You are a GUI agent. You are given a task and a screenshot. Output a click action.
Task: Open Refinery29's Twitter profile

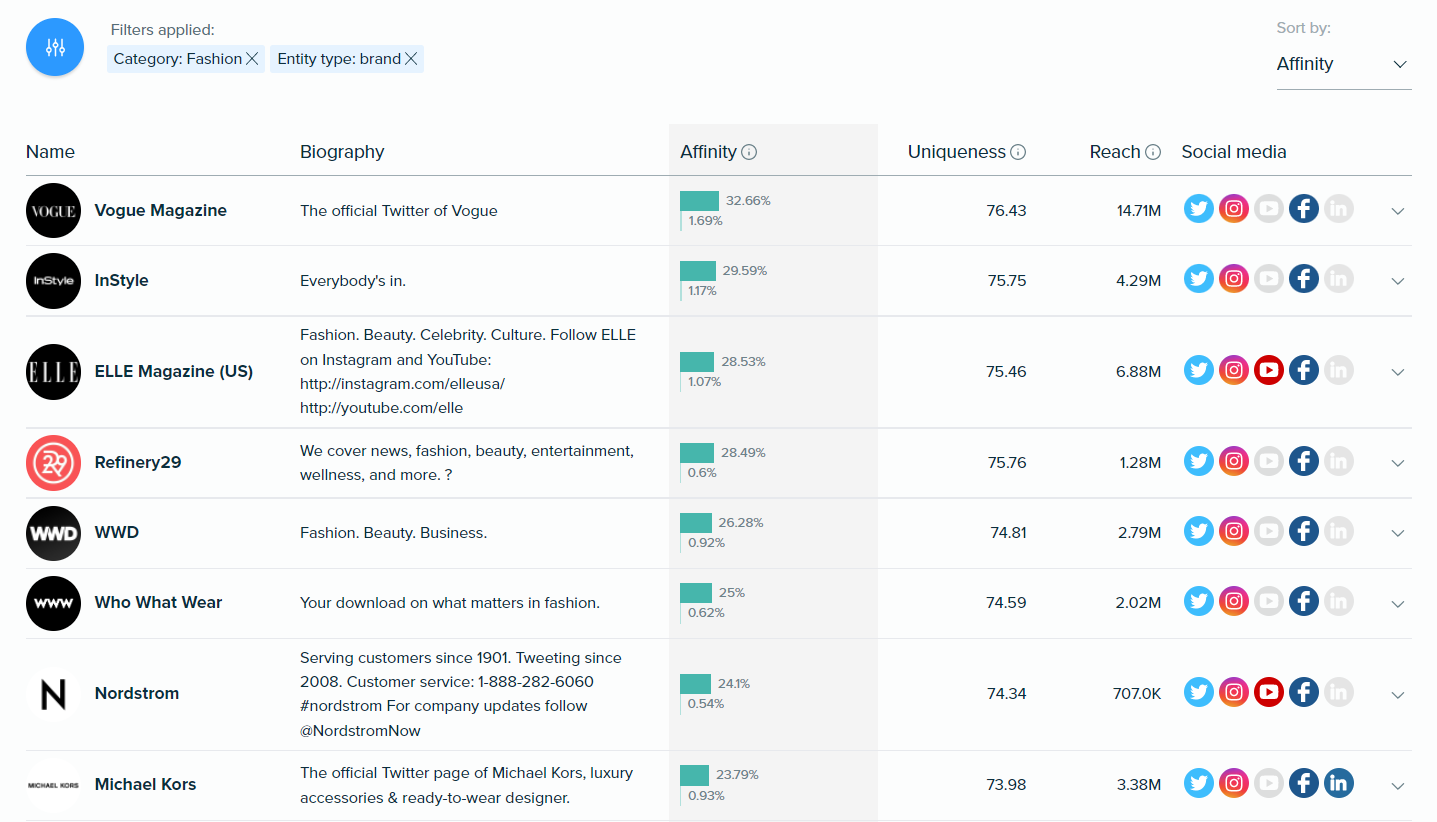click(x=1199, y=462)
